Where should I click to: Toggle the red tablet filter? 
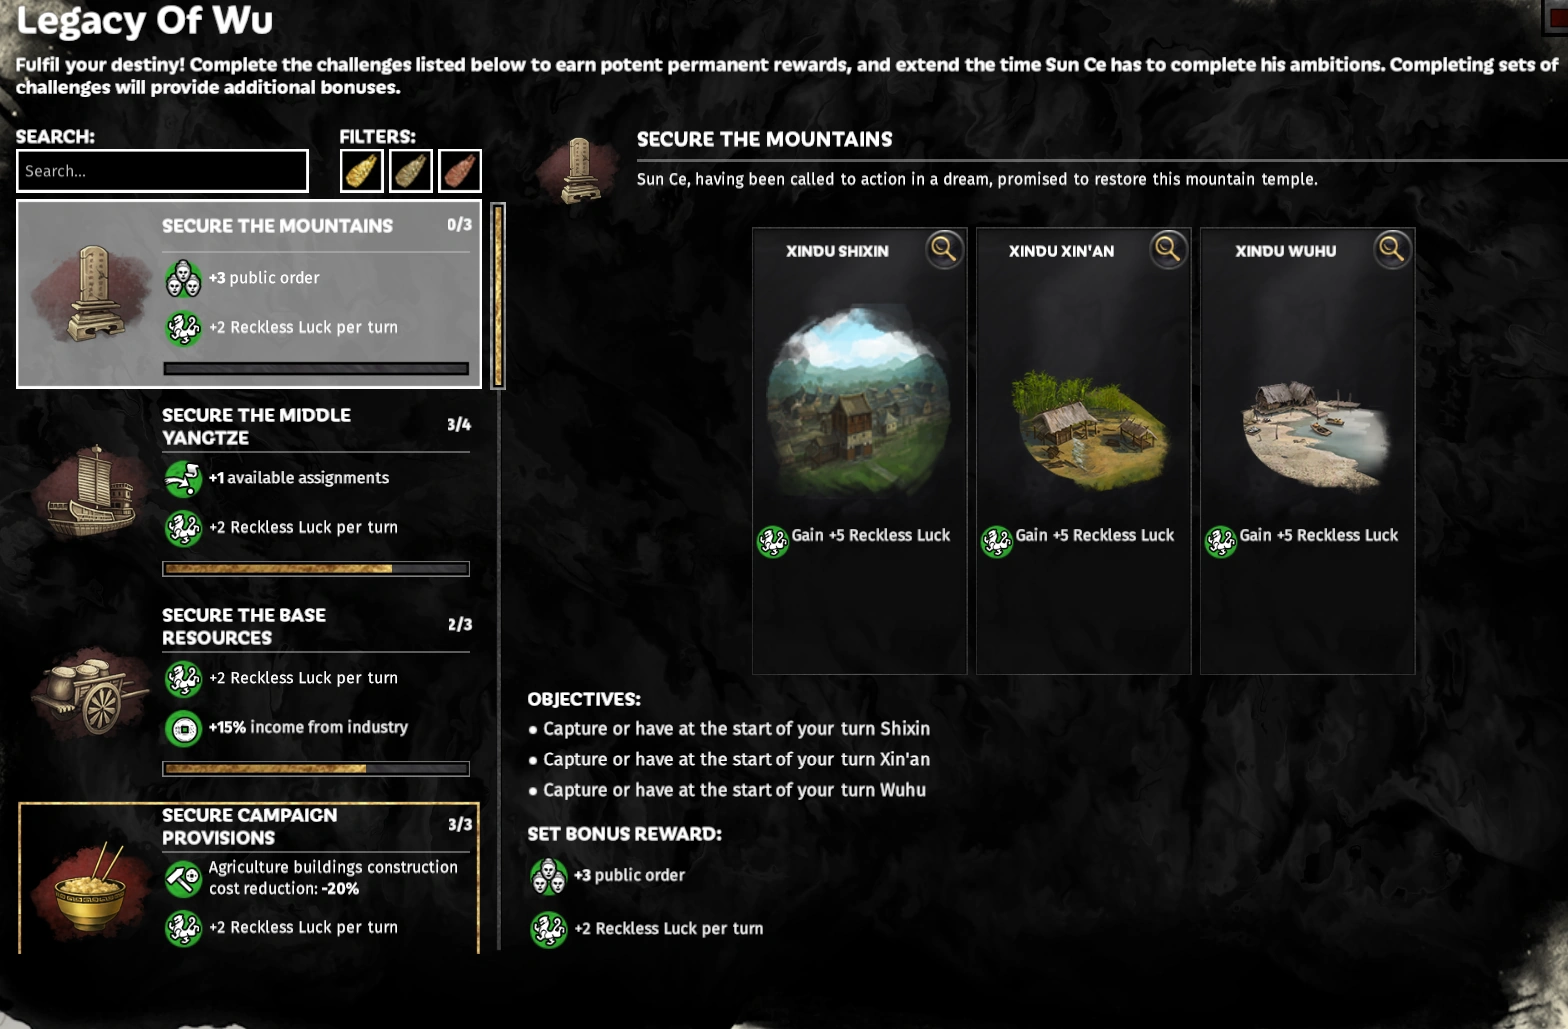pos(460,171)
